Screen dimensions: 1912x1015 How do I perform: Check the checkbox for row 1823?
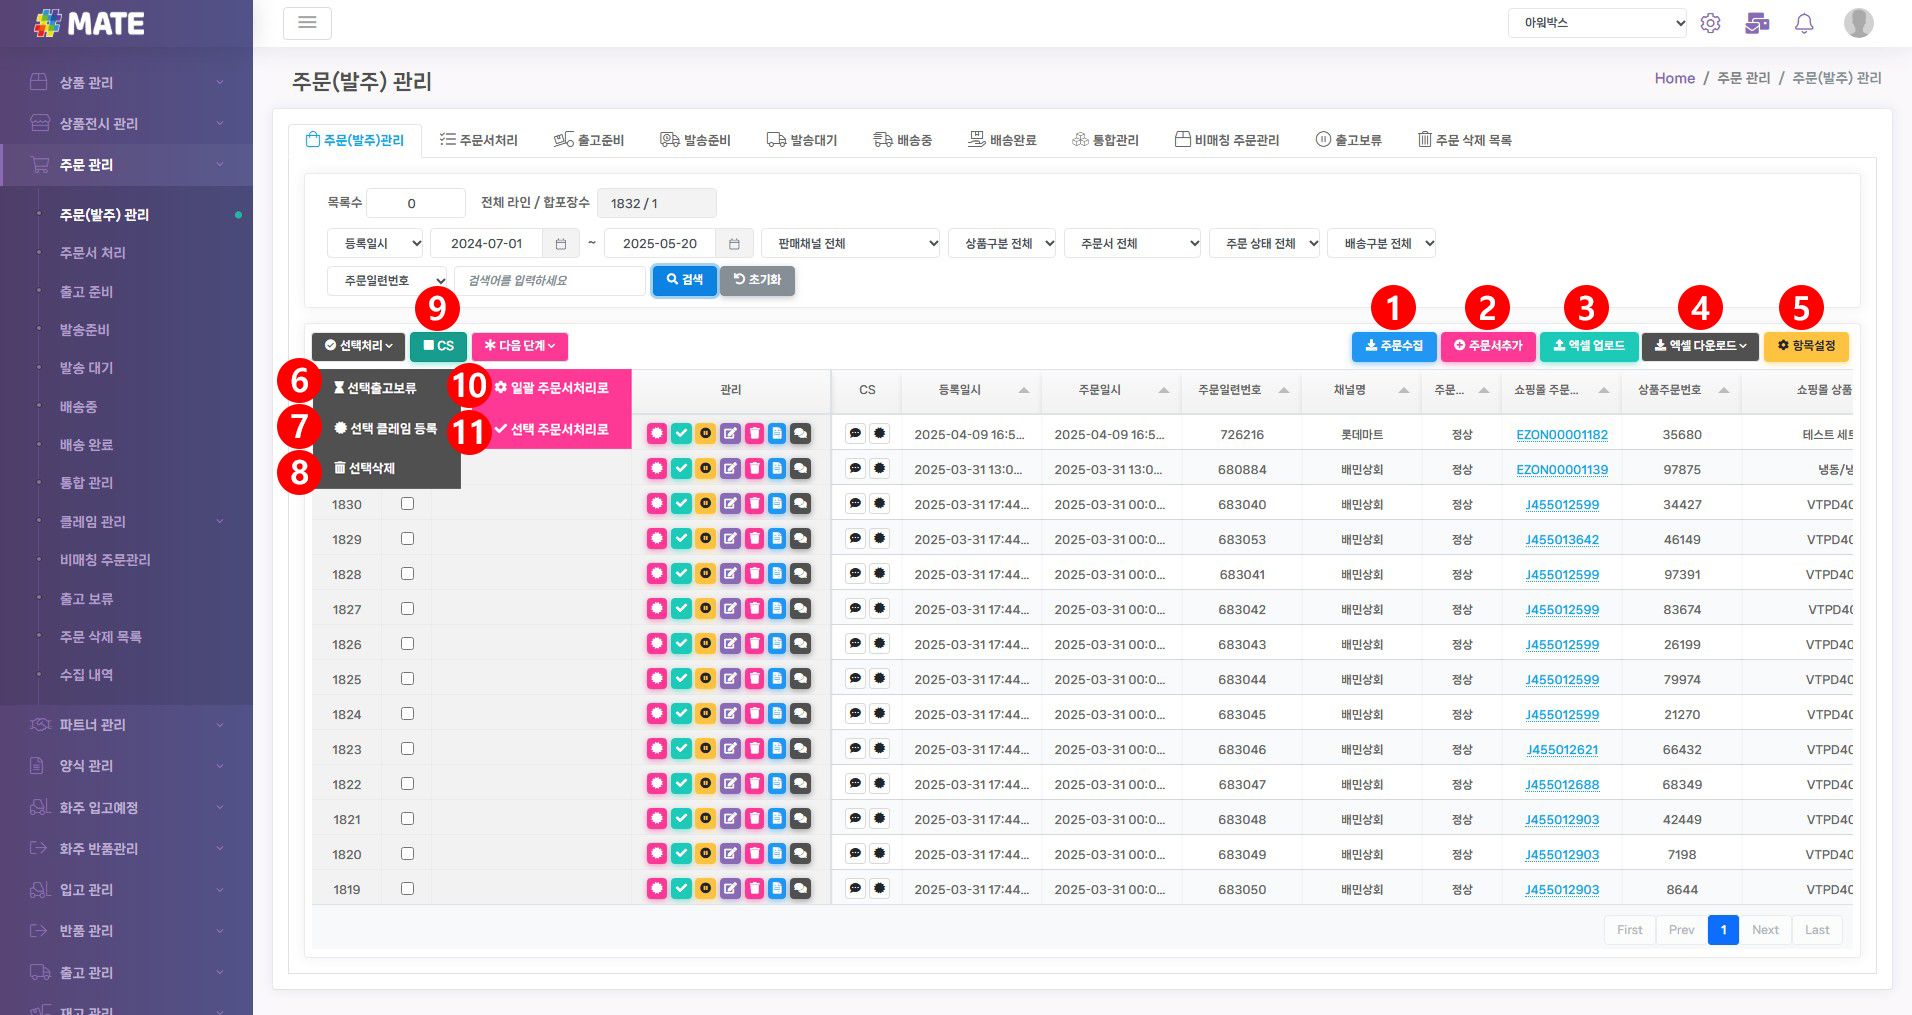tap(407, 748)
